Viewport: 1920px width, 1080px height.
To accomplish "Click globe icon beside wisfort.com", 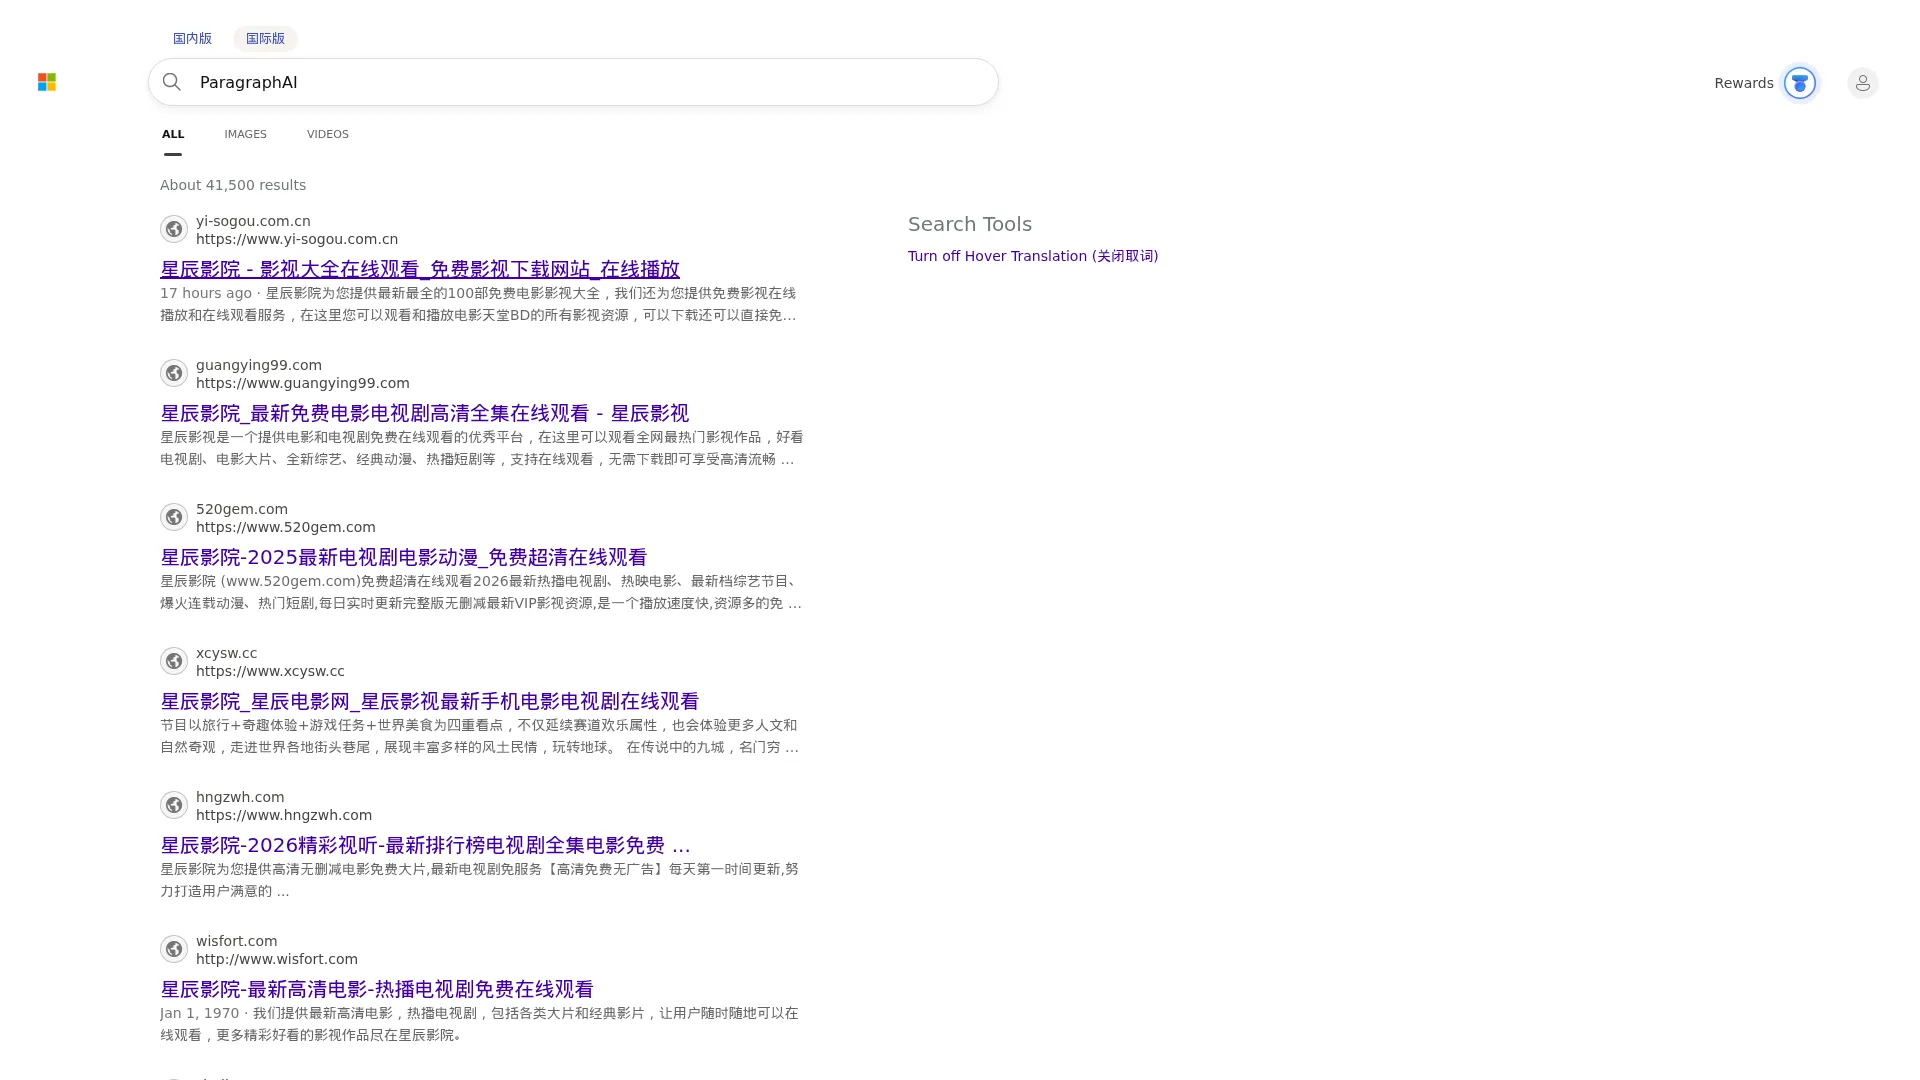I will [174, 949].
